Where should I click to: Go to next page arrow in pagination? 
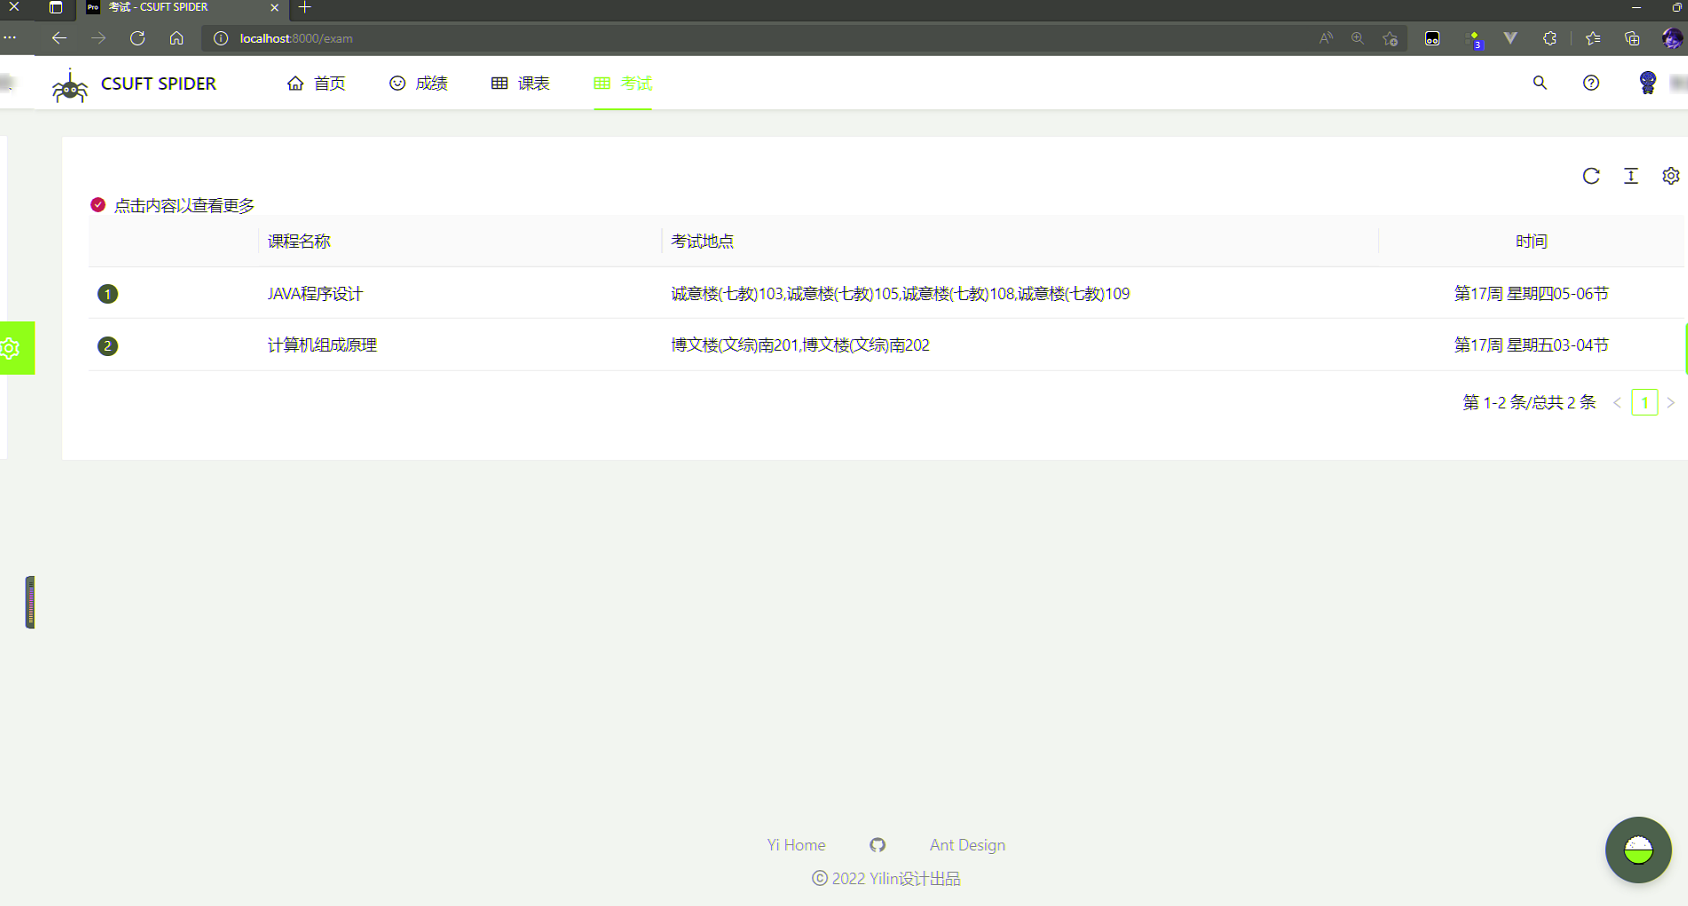click(1670, 403)
